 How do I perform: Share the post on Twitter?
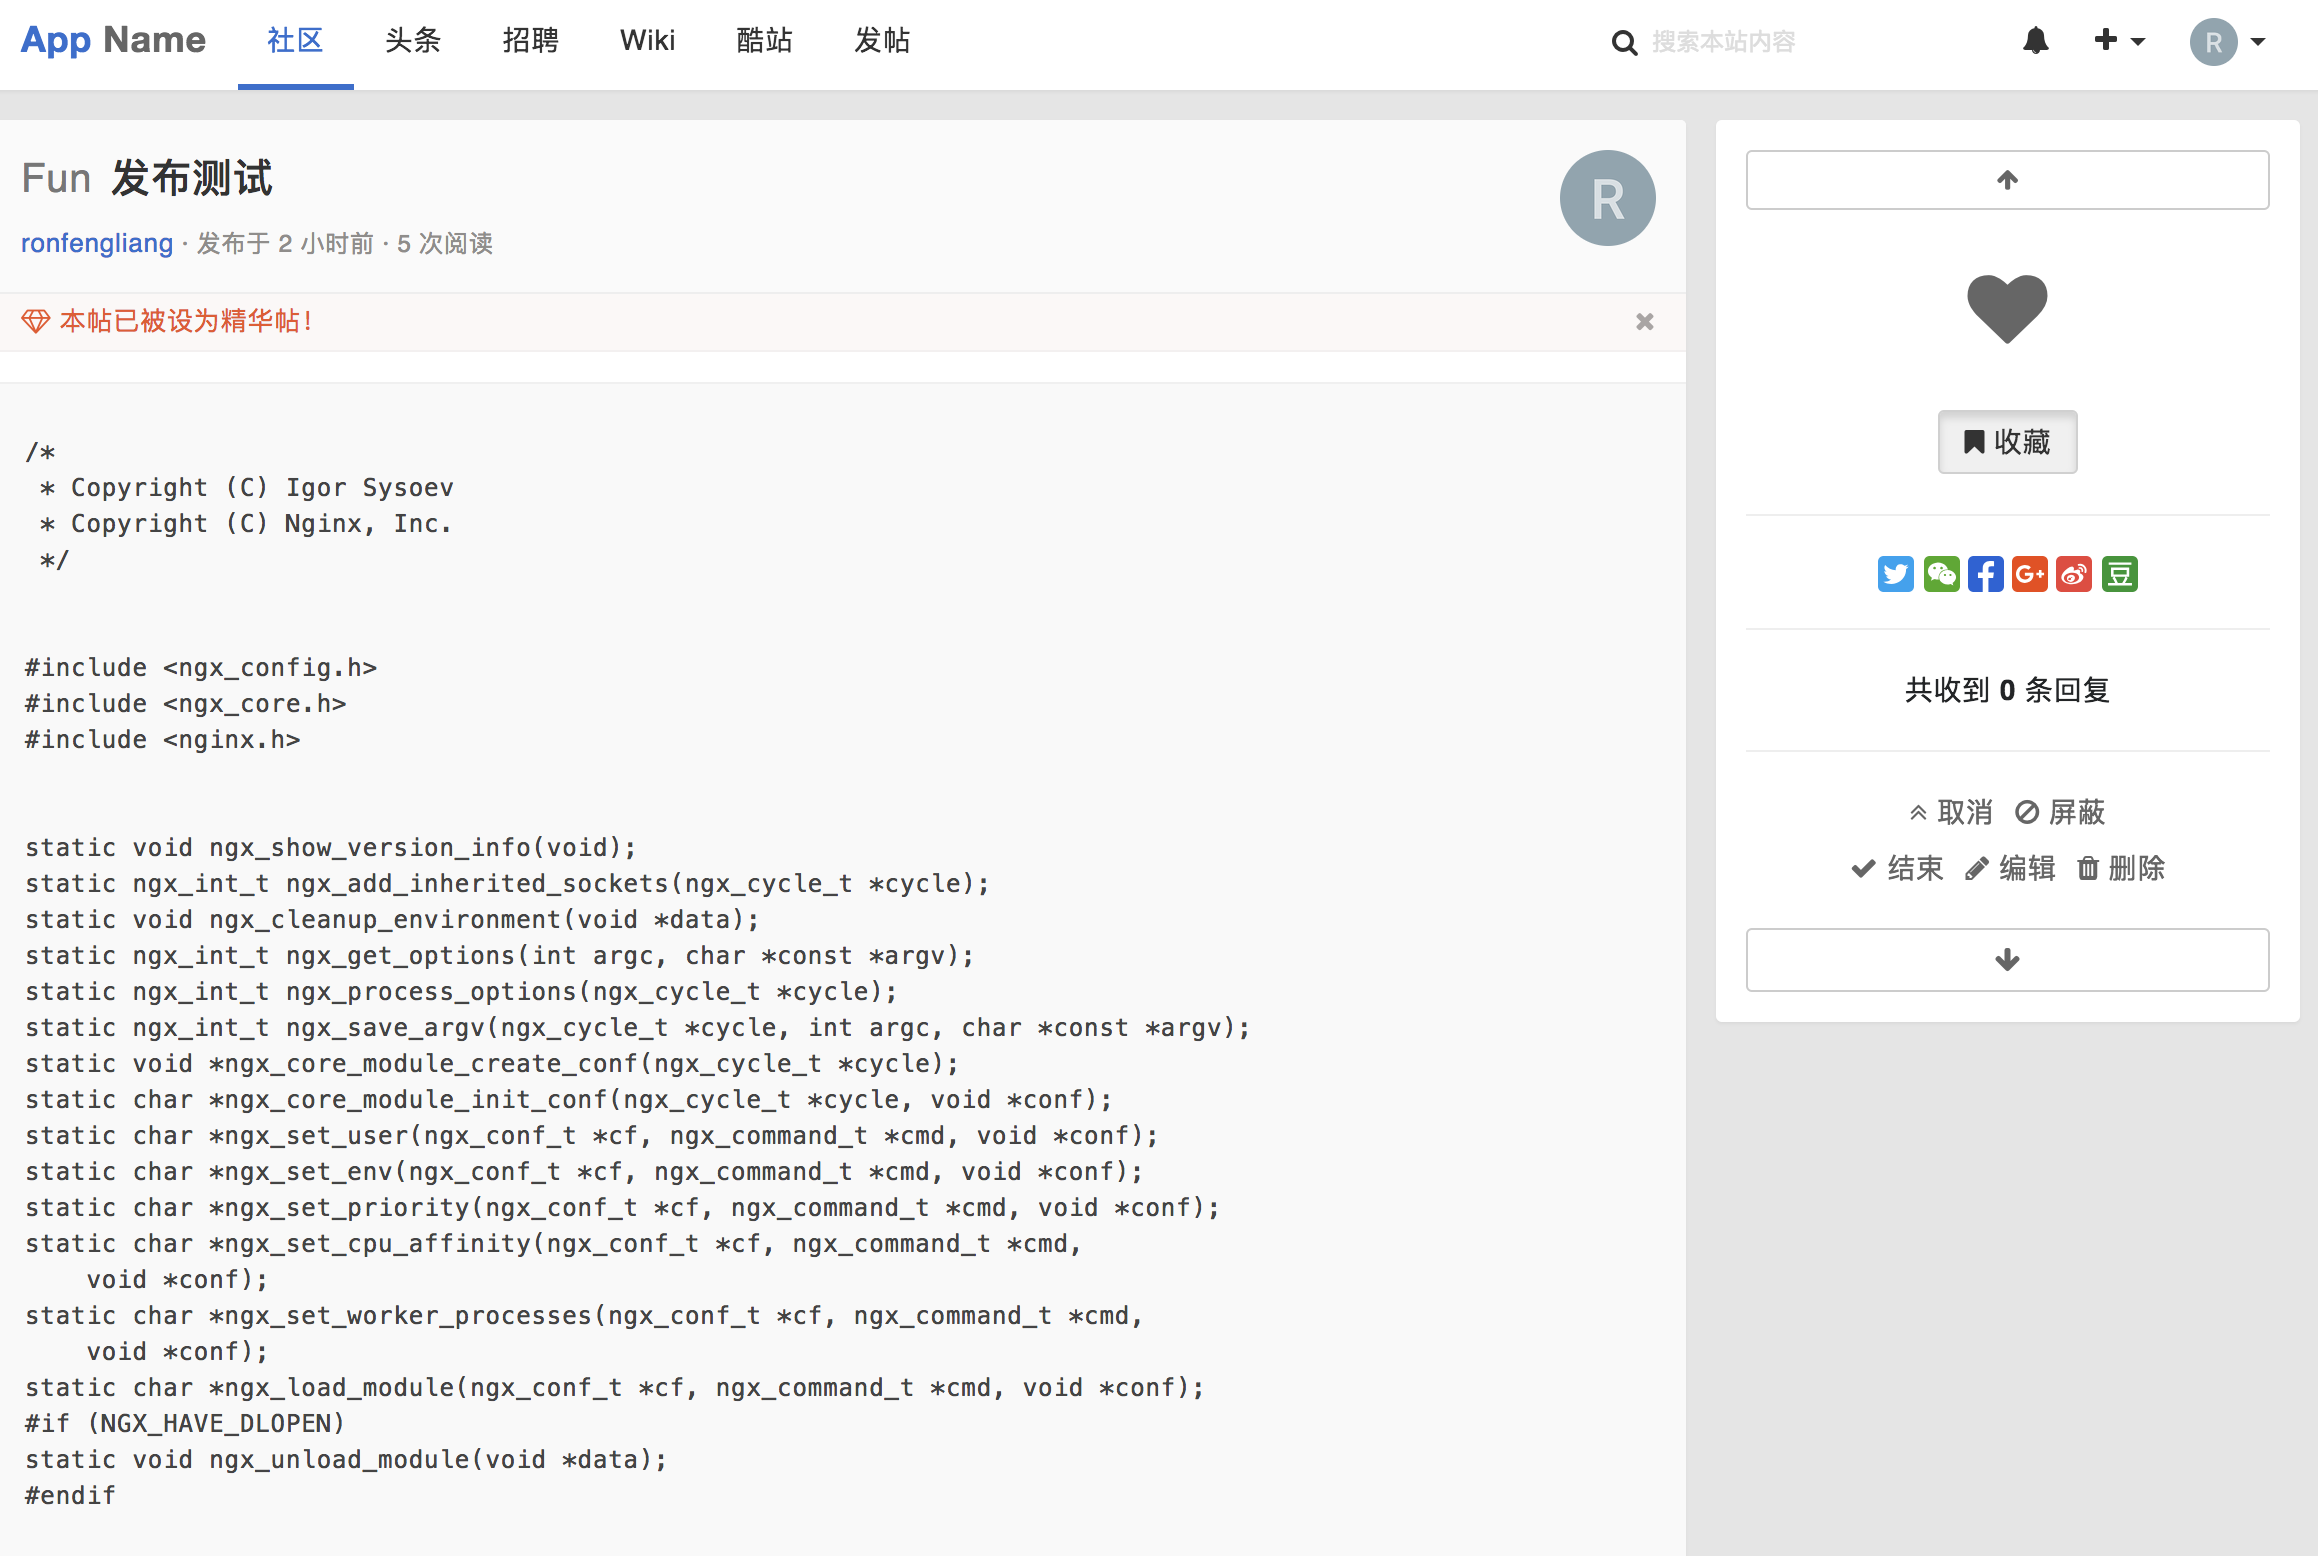[1895, 574]
